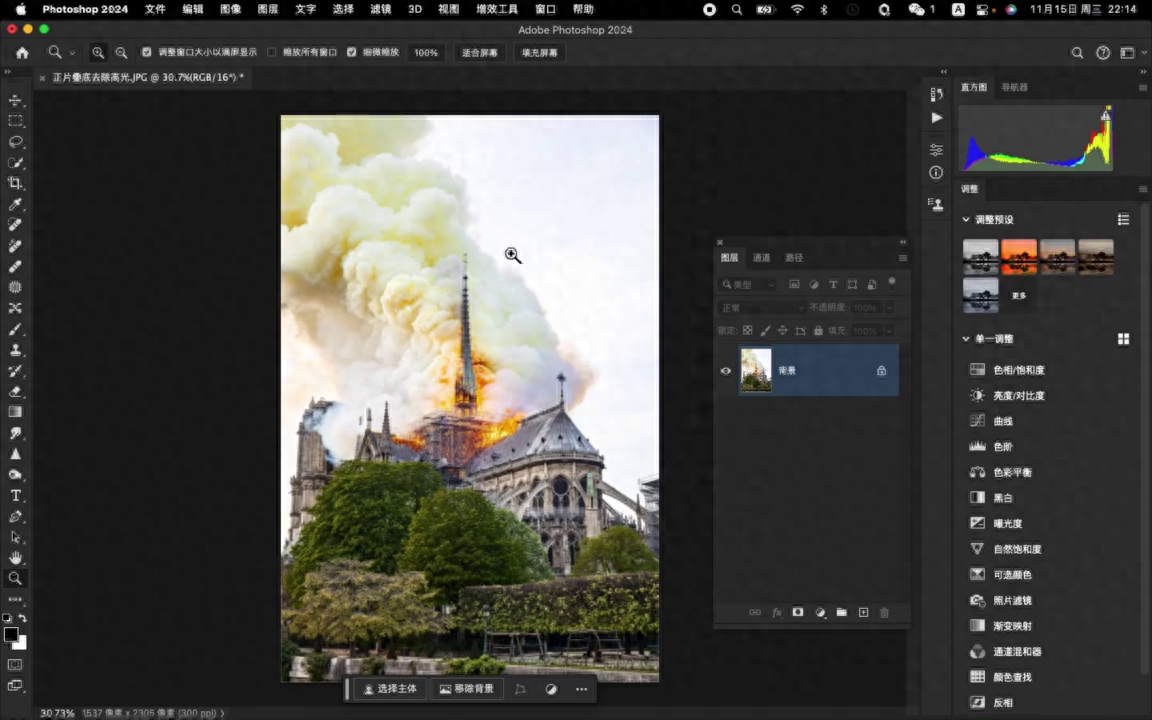Click the 填充屏幕 button
The height and width of the screenshot is (720, 1152).
point(539,52)
